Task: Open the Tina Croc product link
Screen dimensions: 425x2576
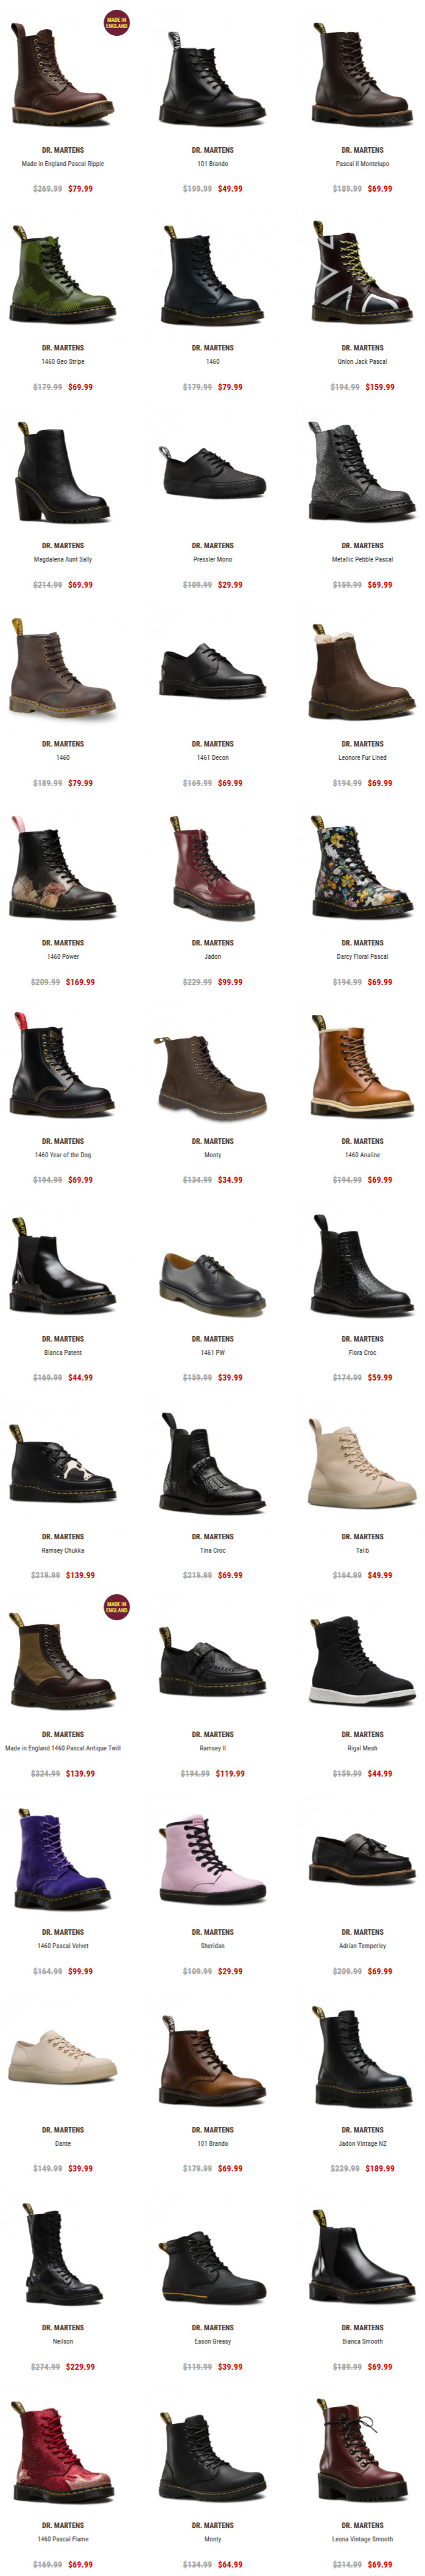Action: coord(212,1550)
